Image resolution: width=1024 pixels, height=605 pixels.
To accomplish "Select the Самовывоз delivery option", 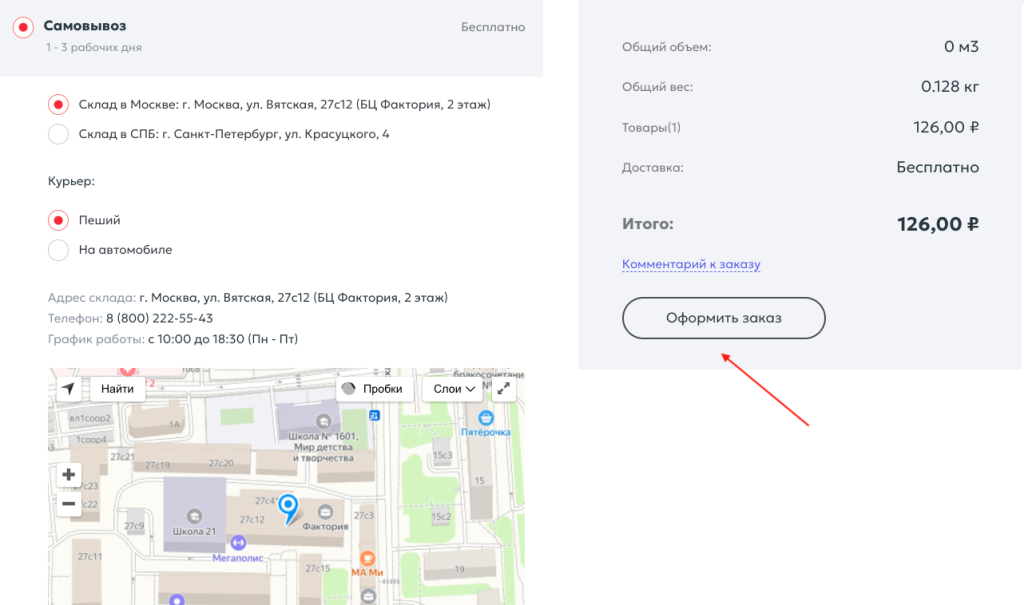I will tap(24, 28).
